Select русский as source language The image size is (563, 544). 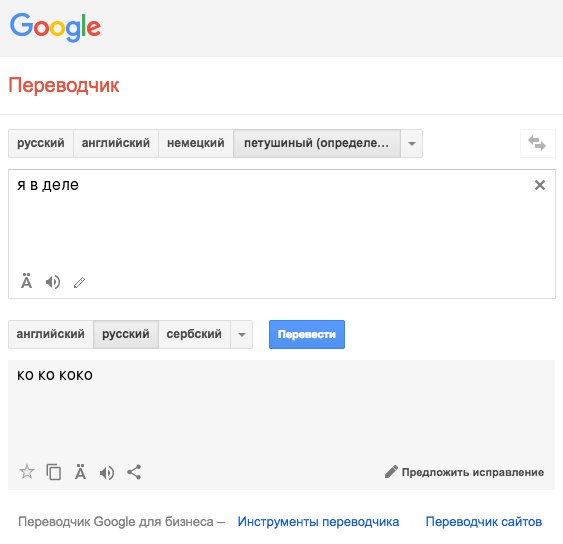coord(41,143)
